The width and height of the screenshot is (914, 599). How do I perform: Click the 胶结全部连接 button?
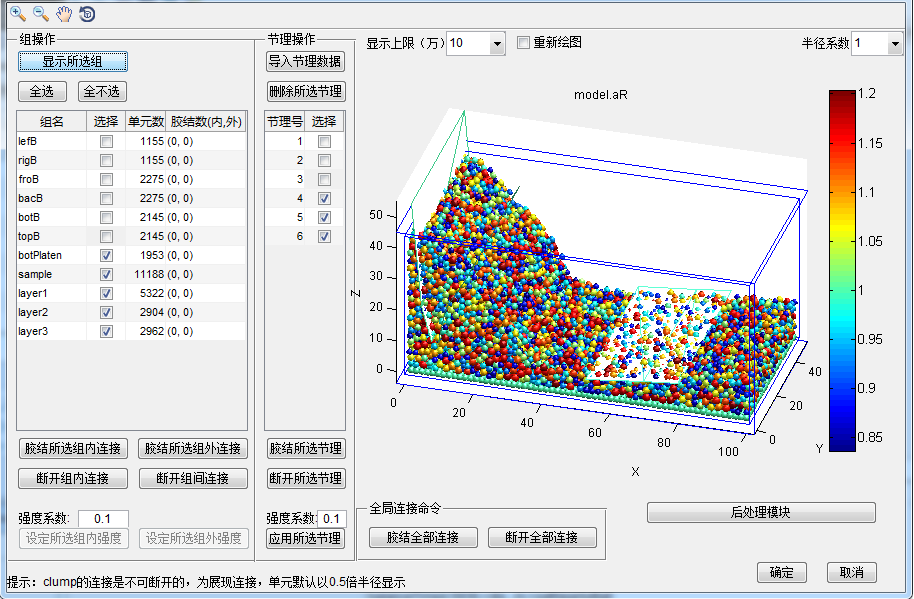point(420,537)
